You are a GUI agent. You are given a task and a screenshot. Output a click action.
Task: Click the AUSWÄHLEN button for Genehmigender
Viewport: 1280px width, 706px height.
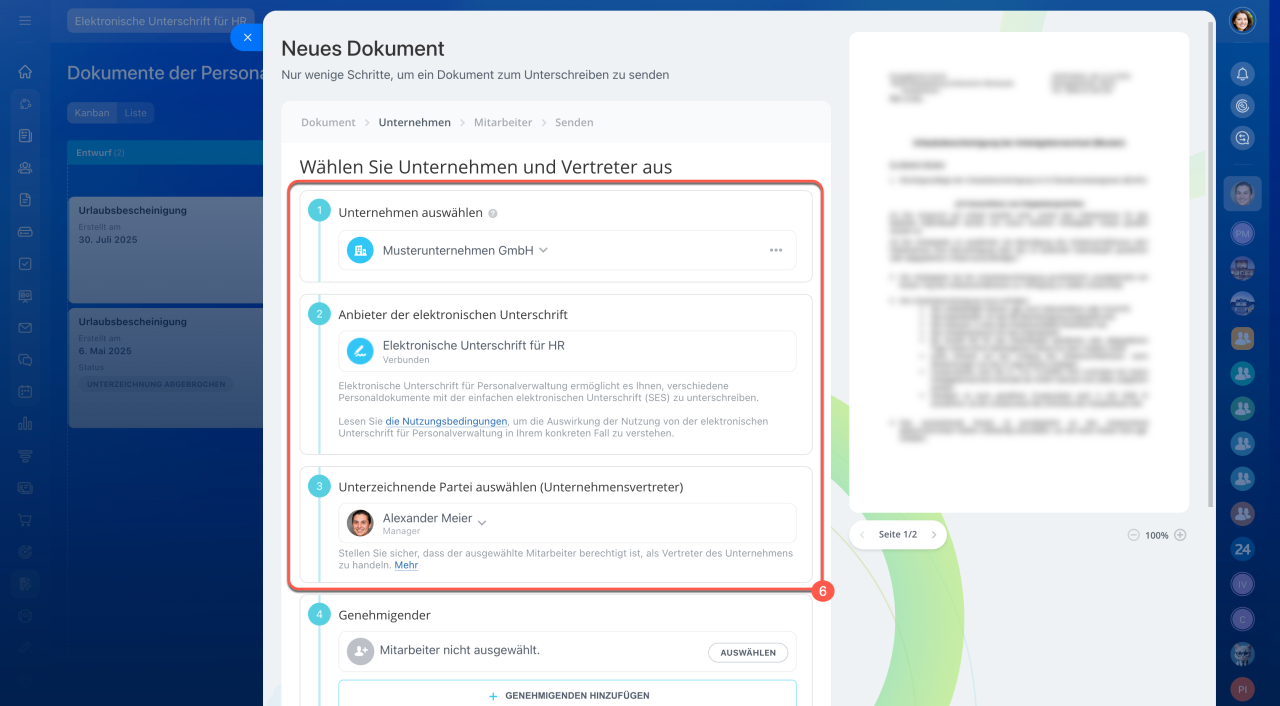point(748,652)
